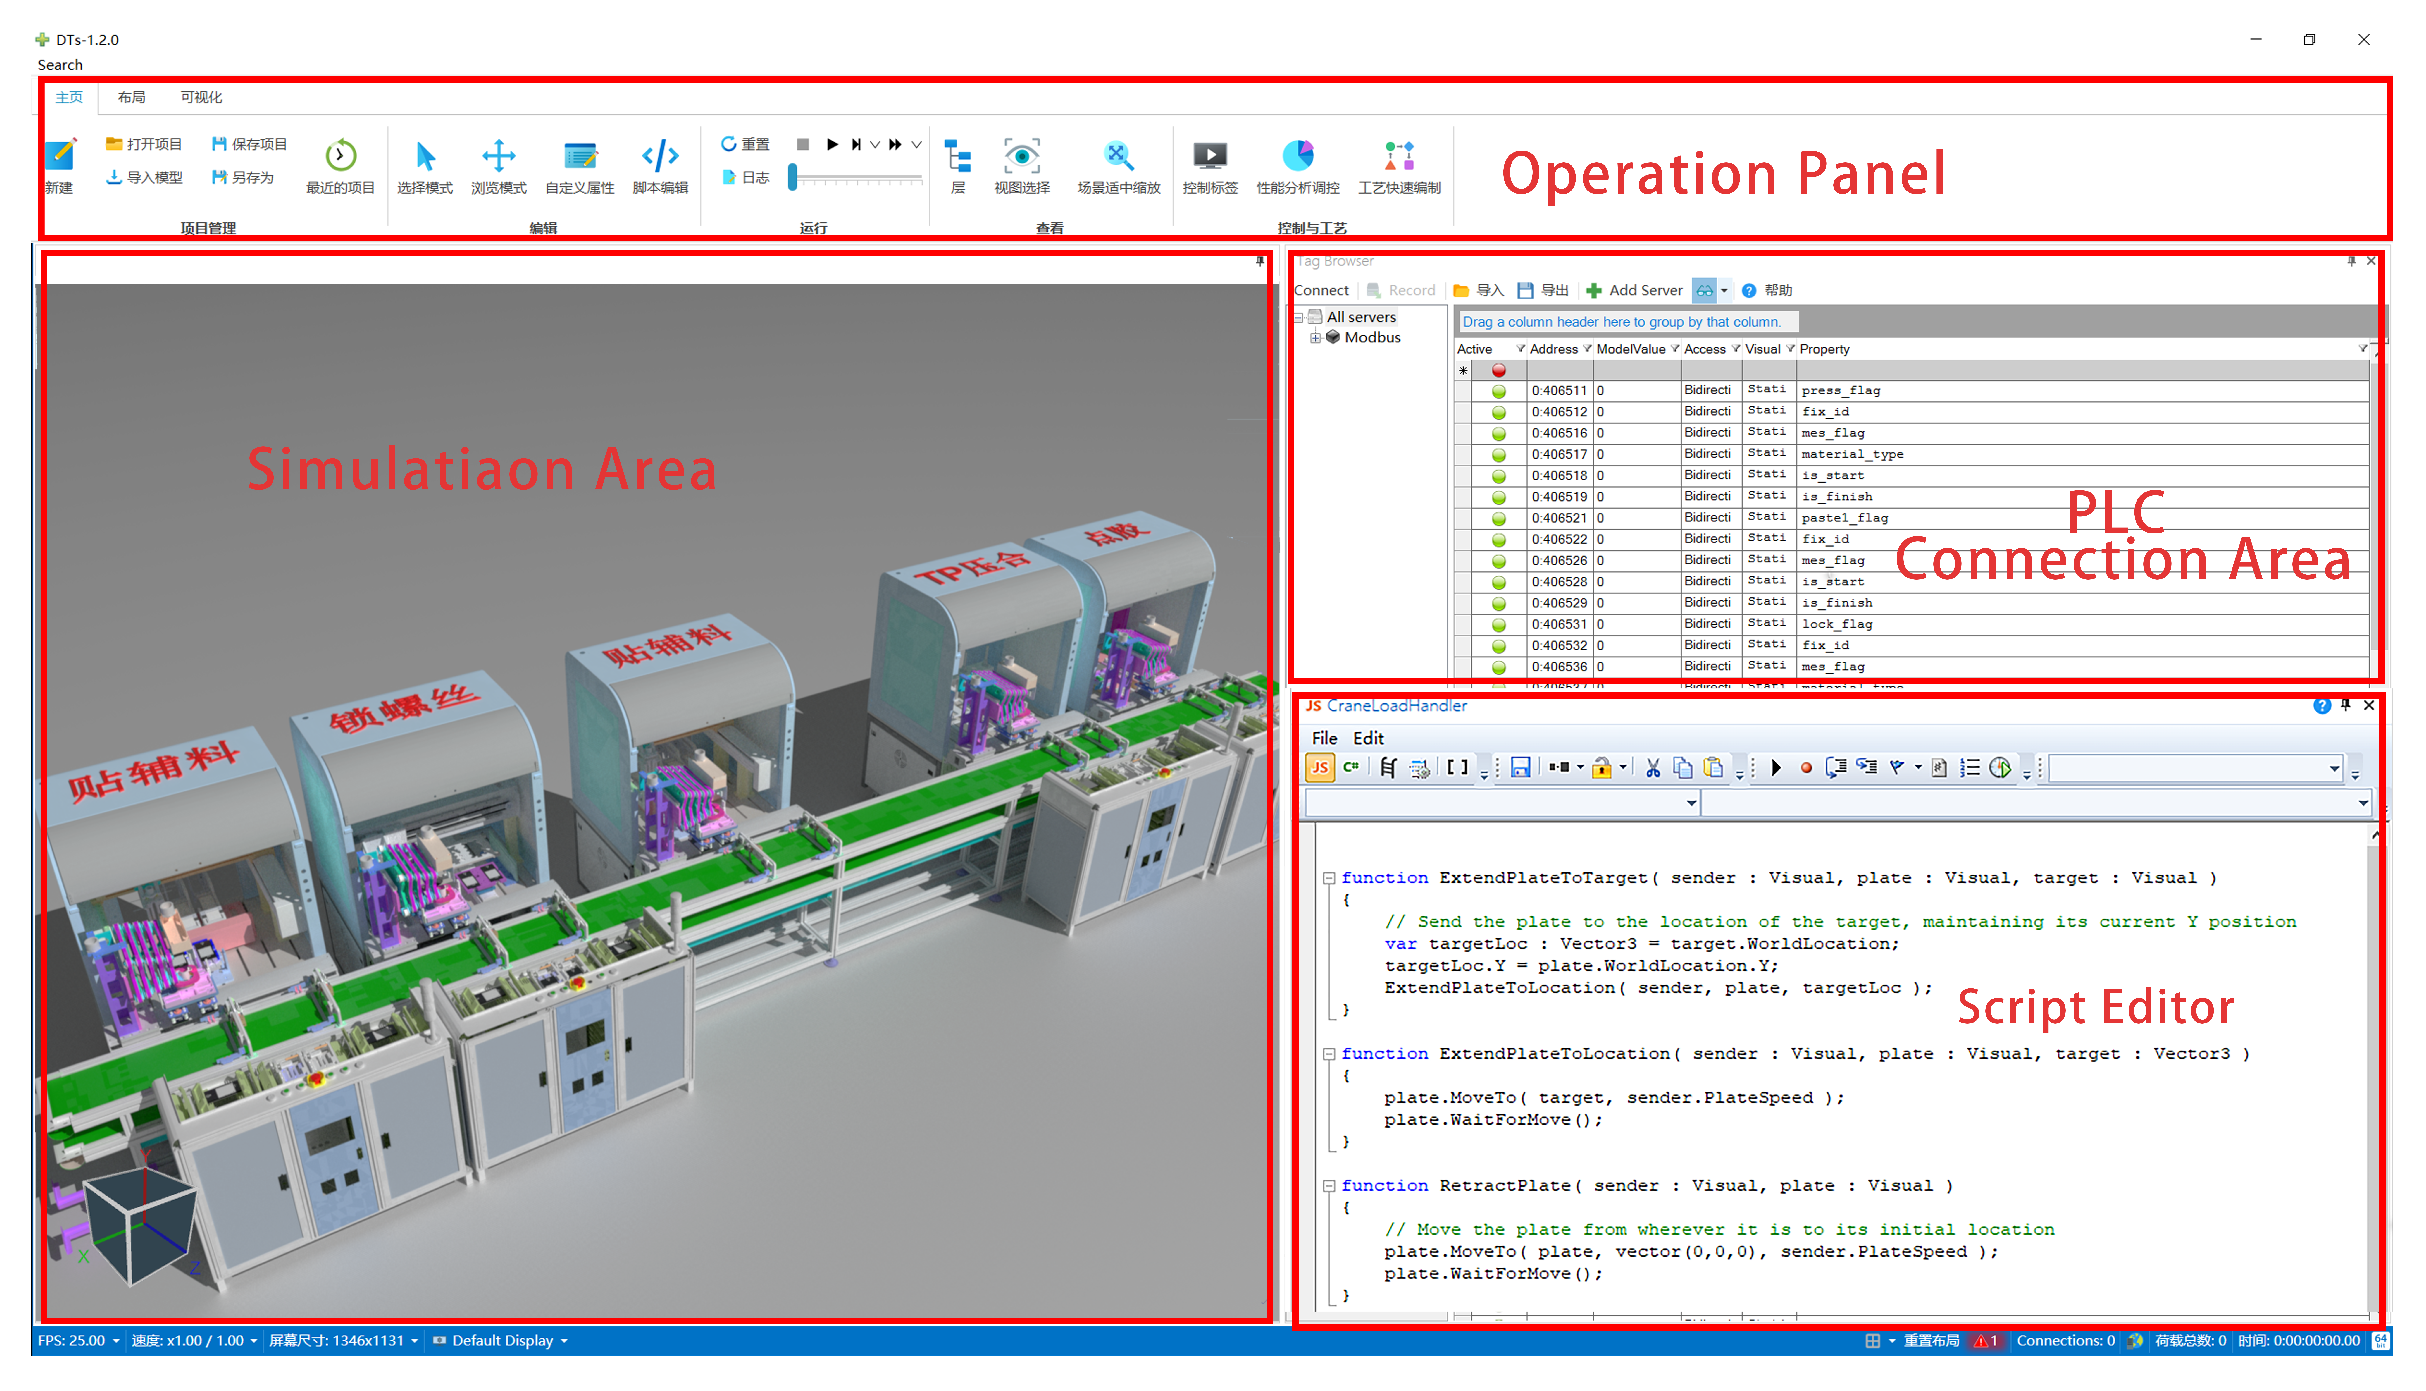Click the scissors cut icon in script editor
This screenshot has height=1391, width=2426.
click(x=1652, y=768)
